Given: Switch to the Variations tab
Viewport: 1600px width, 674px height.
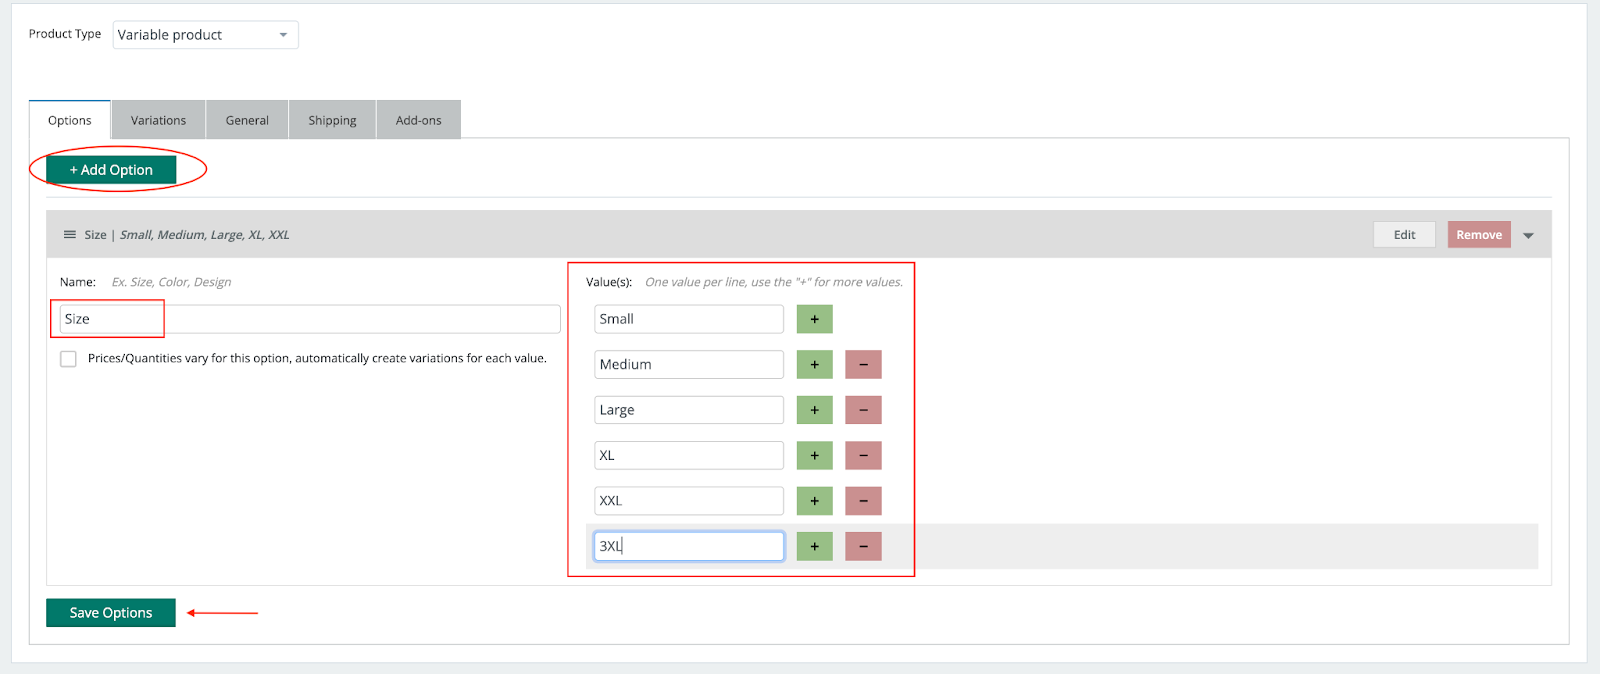Looking at the screenshot, I should [158, 120].
